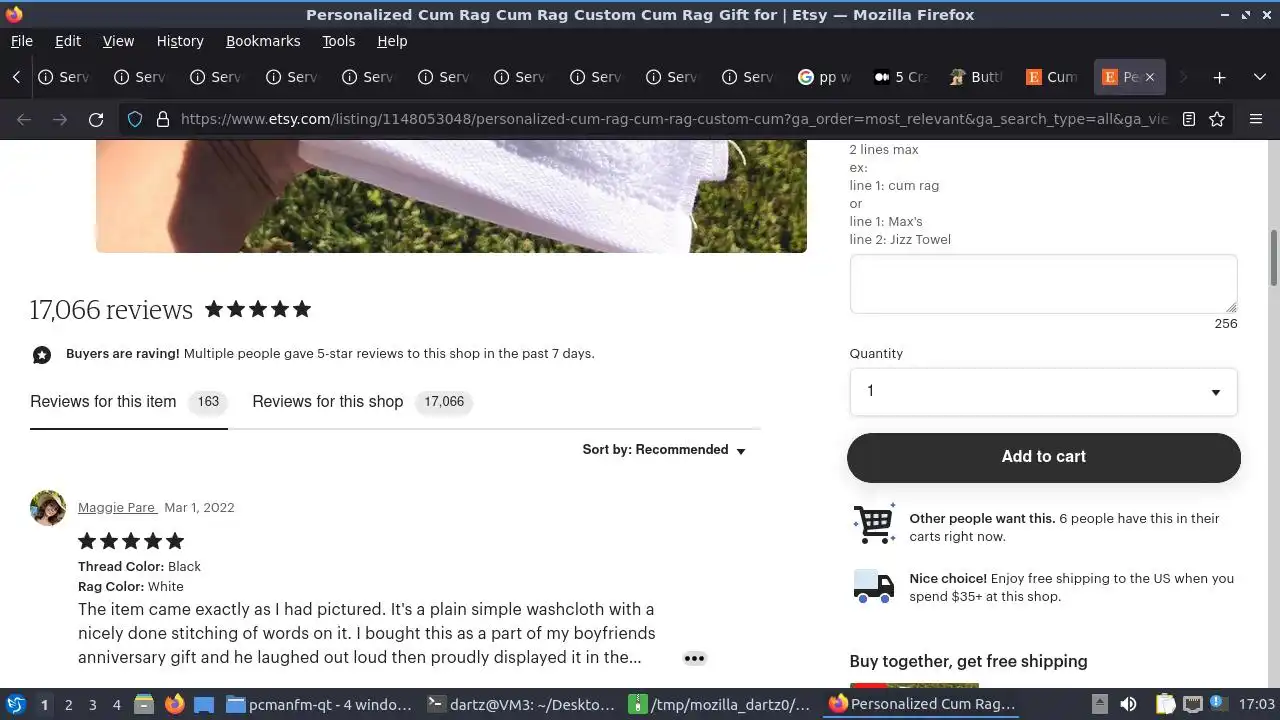Launch file manager from taskbar icon
Viewport: 1280px width, 720px height.
click(144, 705)
